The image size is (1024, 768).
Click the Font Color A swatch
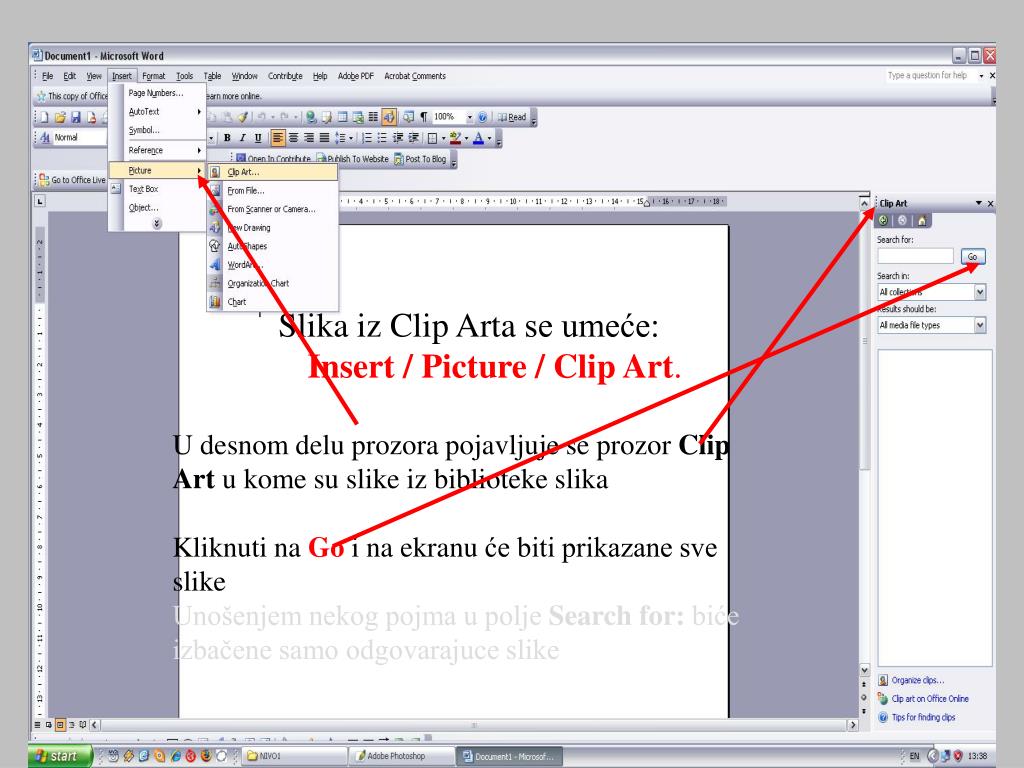point(479,138)
